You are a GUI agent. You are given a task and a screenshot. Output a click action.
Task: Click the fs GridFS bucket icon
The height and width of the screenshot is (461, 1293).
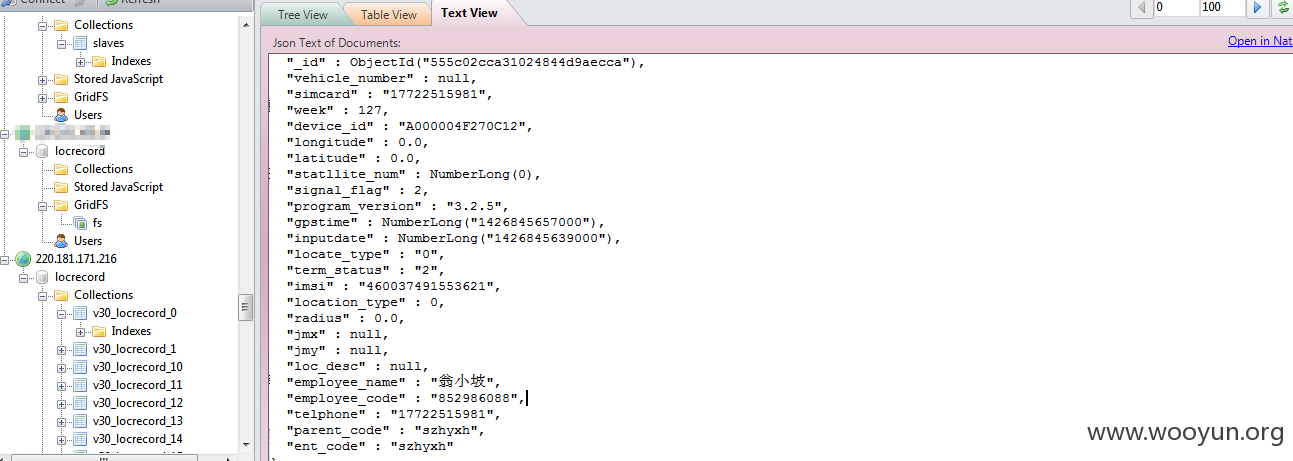[x=80, y=223]
